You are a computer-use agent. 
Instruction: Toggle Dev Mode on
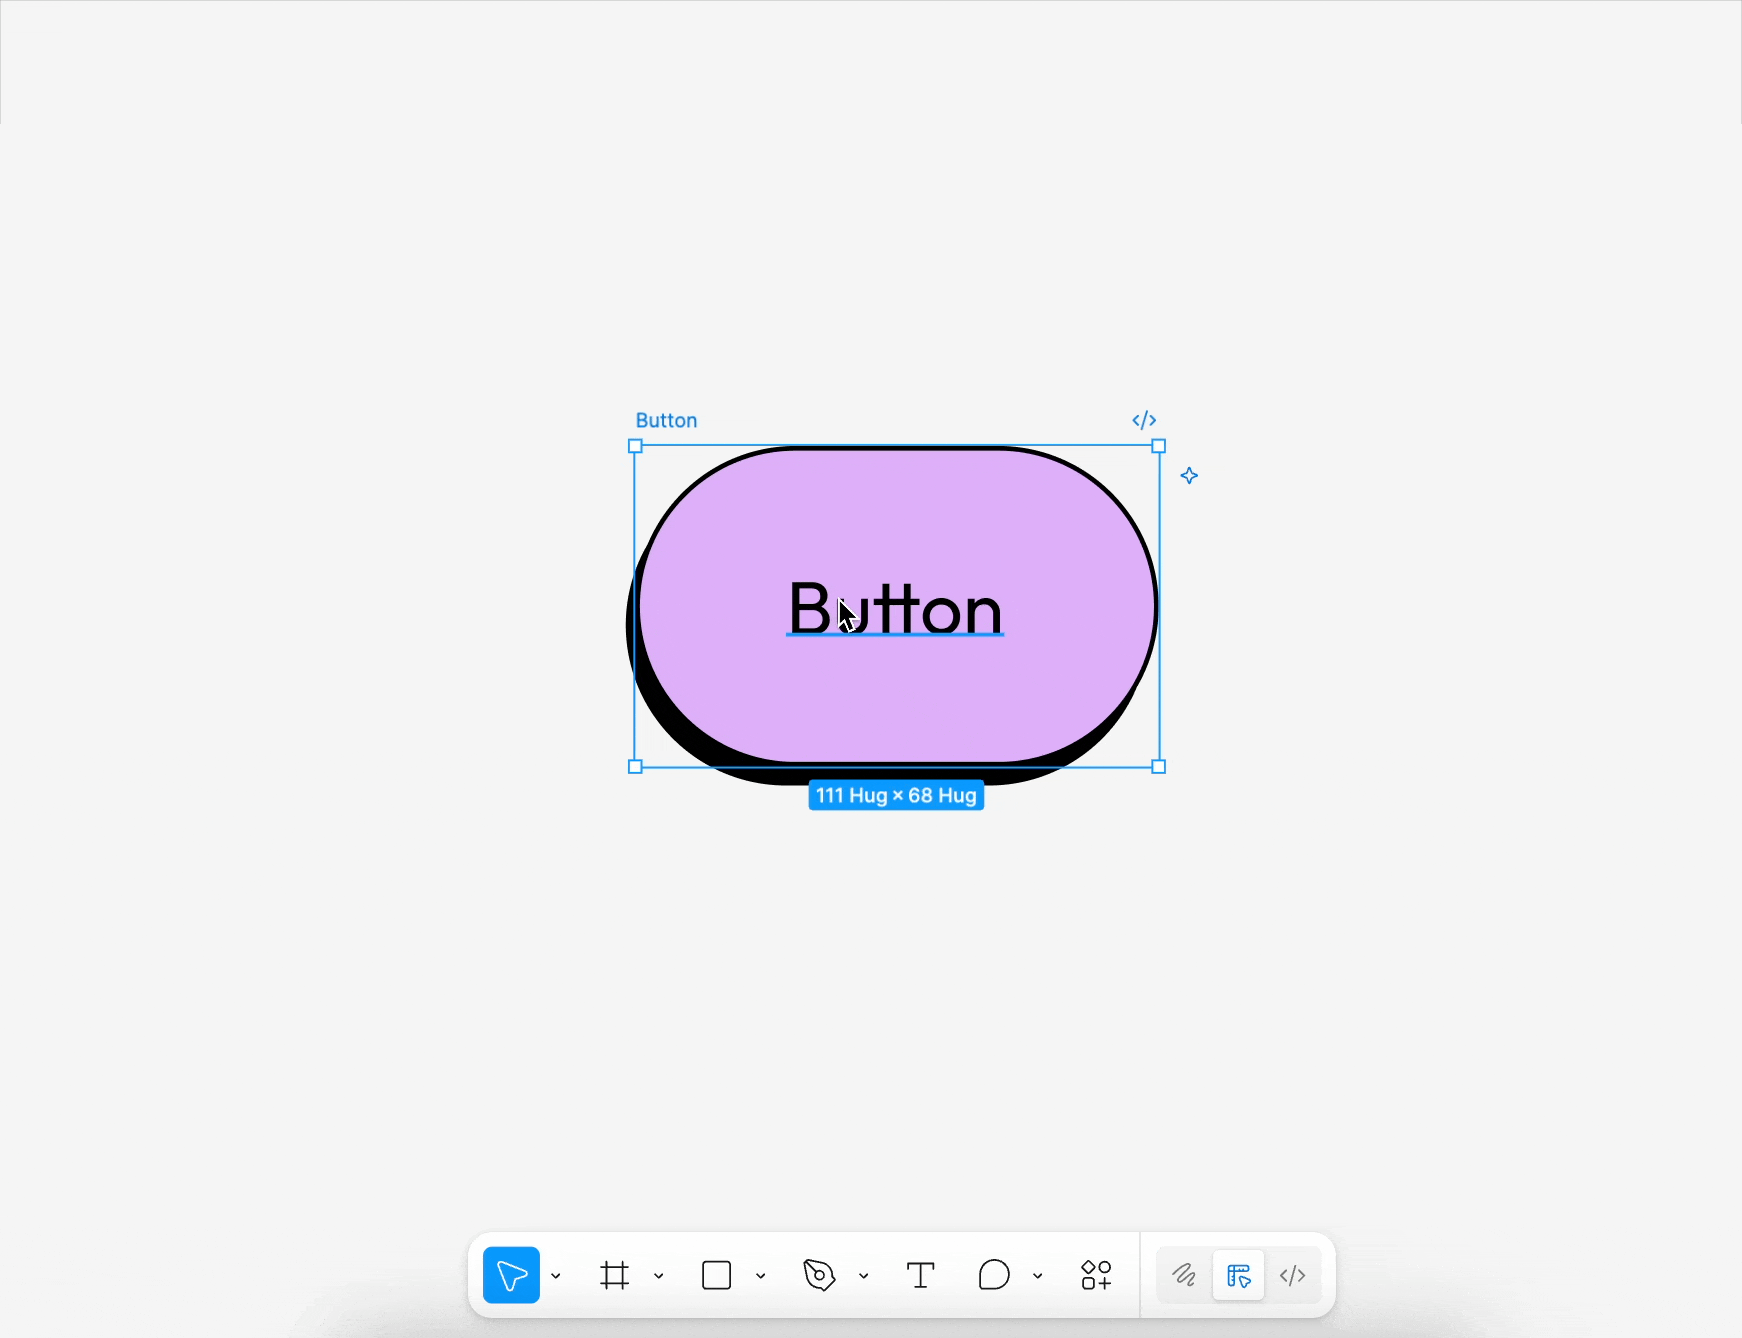(x=1293, y=1275)
